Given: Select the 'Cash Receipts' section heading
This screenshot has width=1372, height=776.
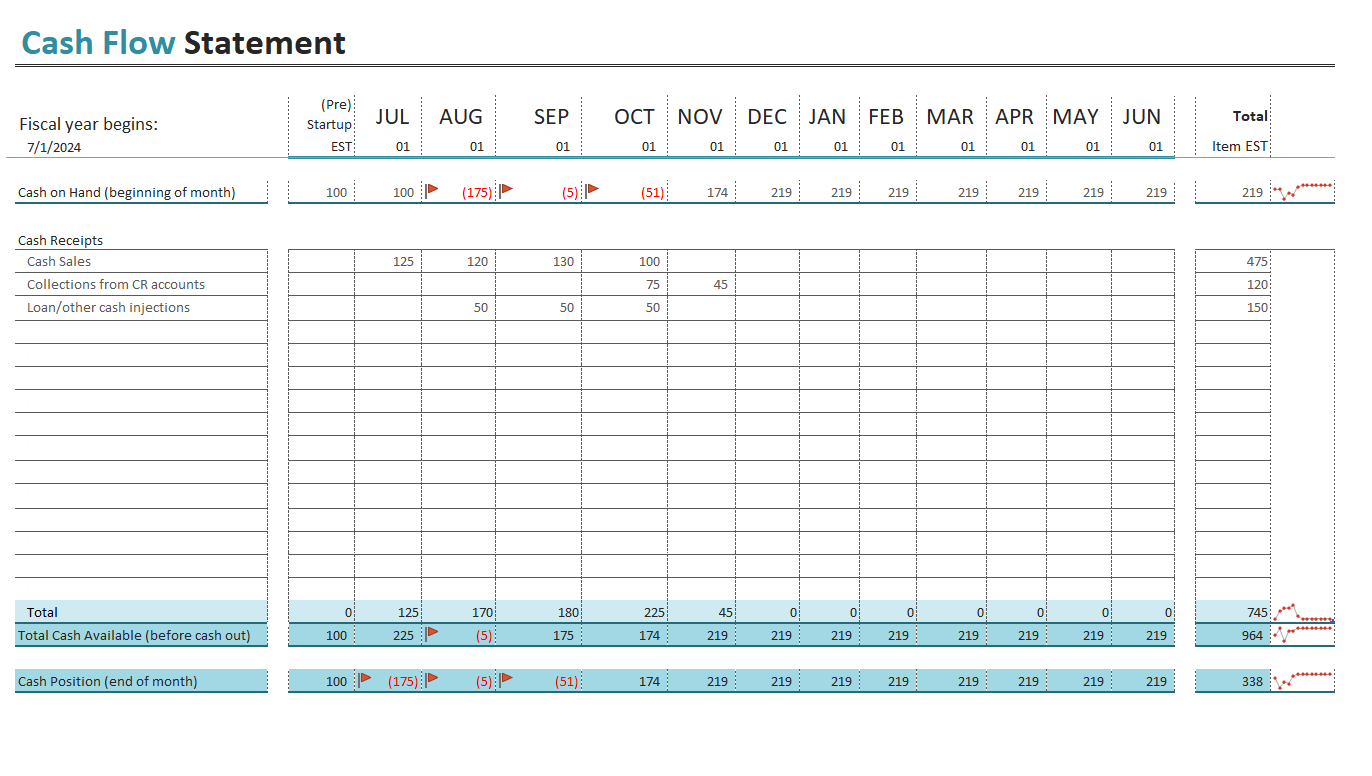Looking at the screenshot, I should pos(60,240).
